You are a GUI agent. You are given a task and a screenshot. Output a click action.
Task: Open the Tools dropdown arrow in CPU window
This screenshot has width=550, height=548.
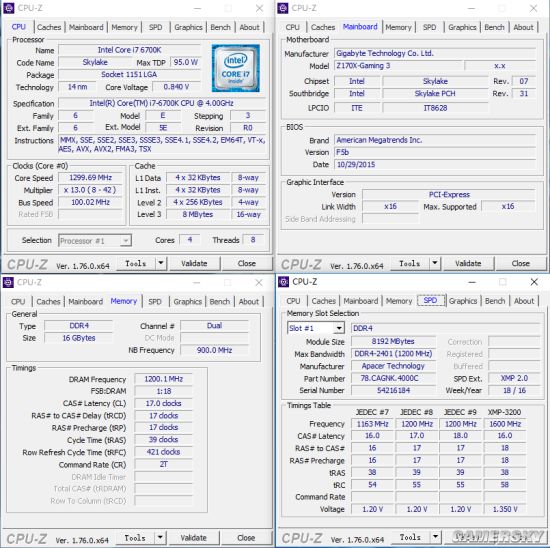pos(161,263)
